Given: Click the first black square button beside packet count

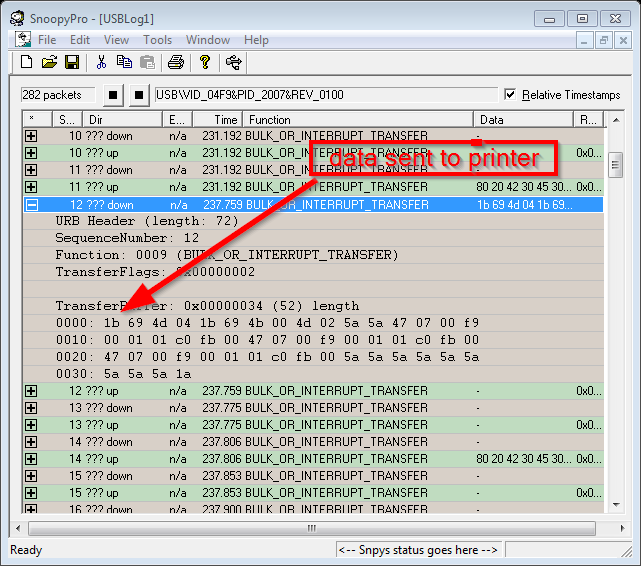Looking at the screenshot, I should 113,95.
